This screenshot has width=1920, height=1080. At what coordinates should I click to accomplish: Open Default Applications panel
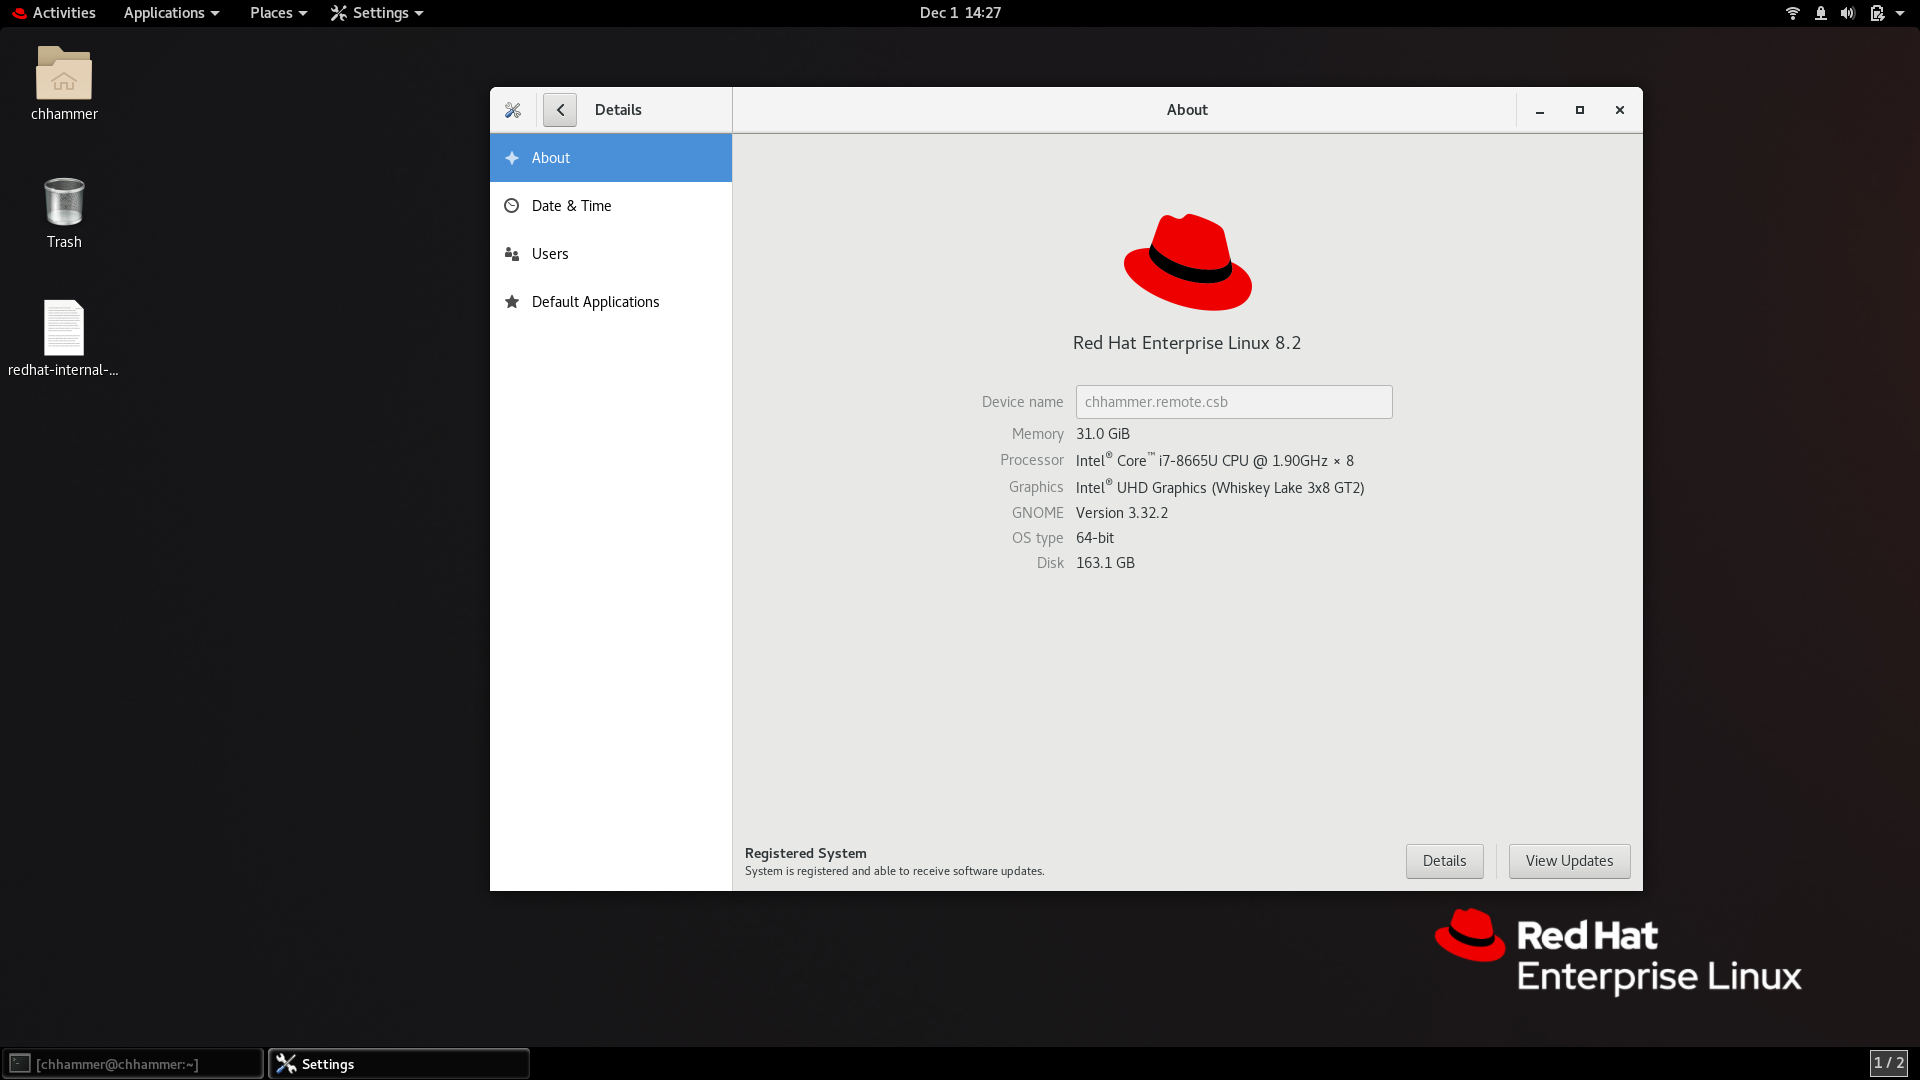611,302
